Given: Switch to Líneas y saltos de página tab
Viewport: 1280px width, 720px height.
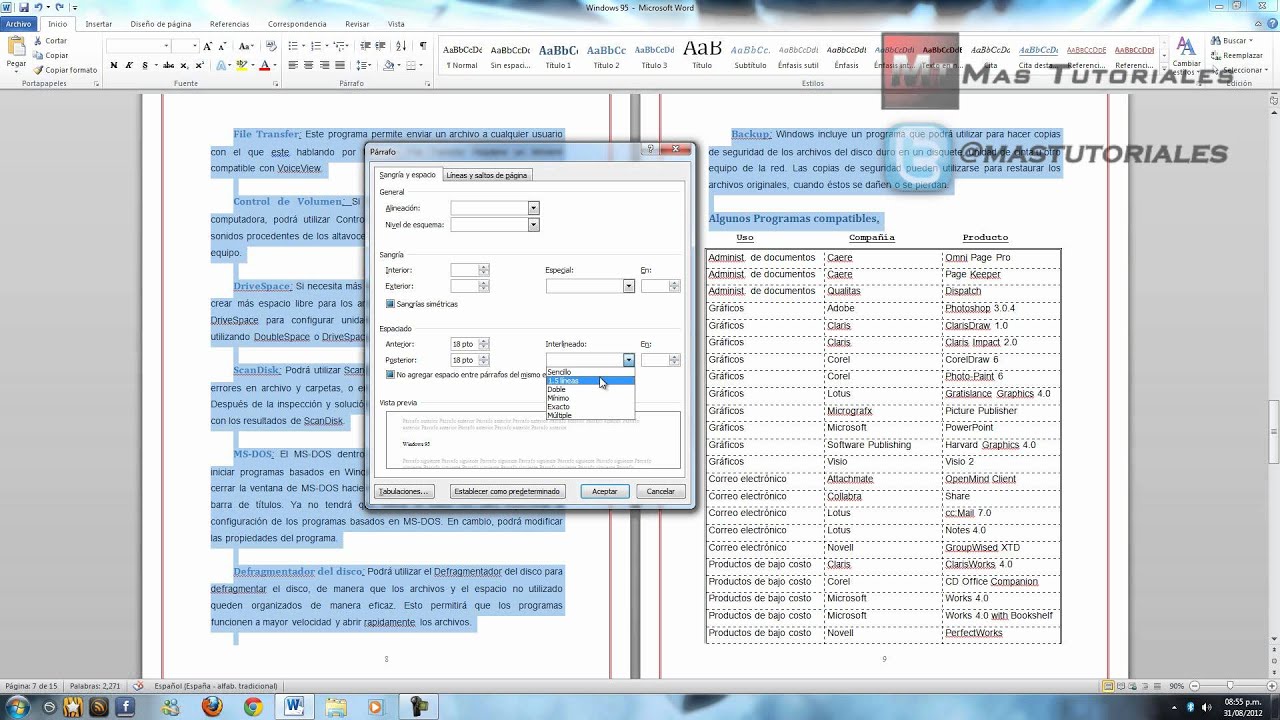Looking at the screenshot, I should click(x=486, y=175).
